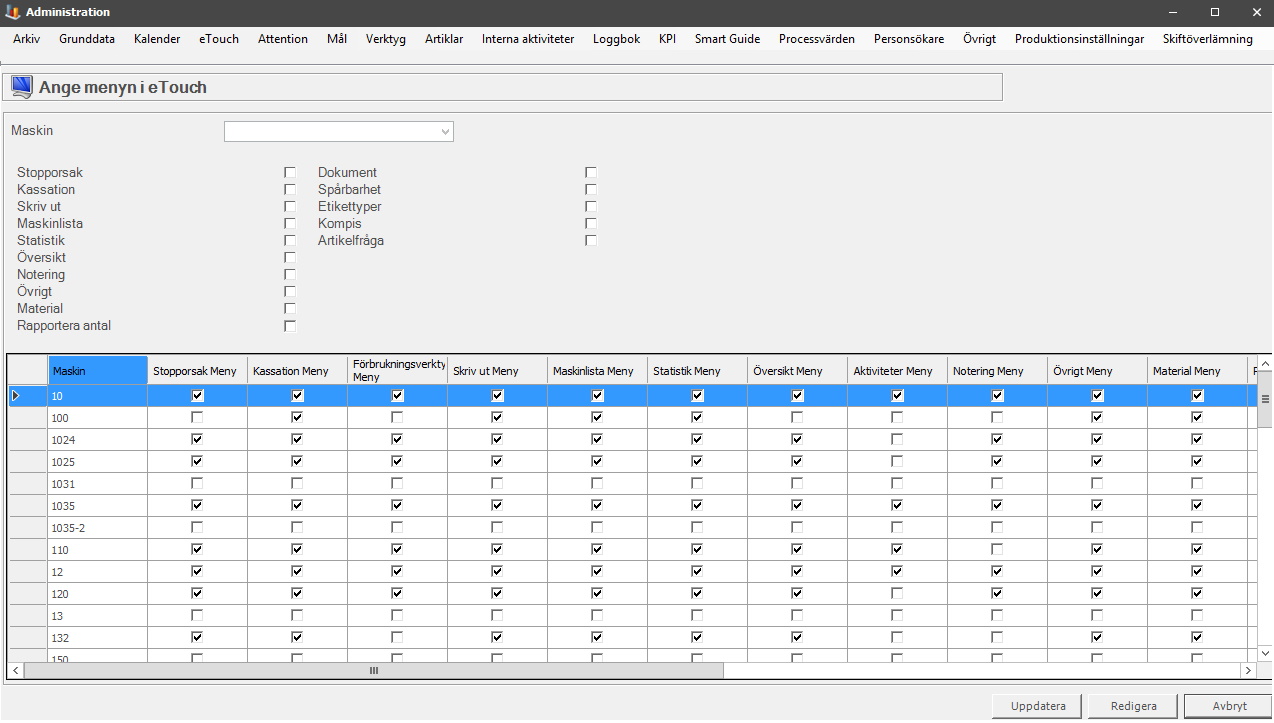Sort by the Maskin column header
The height and width of the screenshot is (723, 1274).
pos(98,371)
